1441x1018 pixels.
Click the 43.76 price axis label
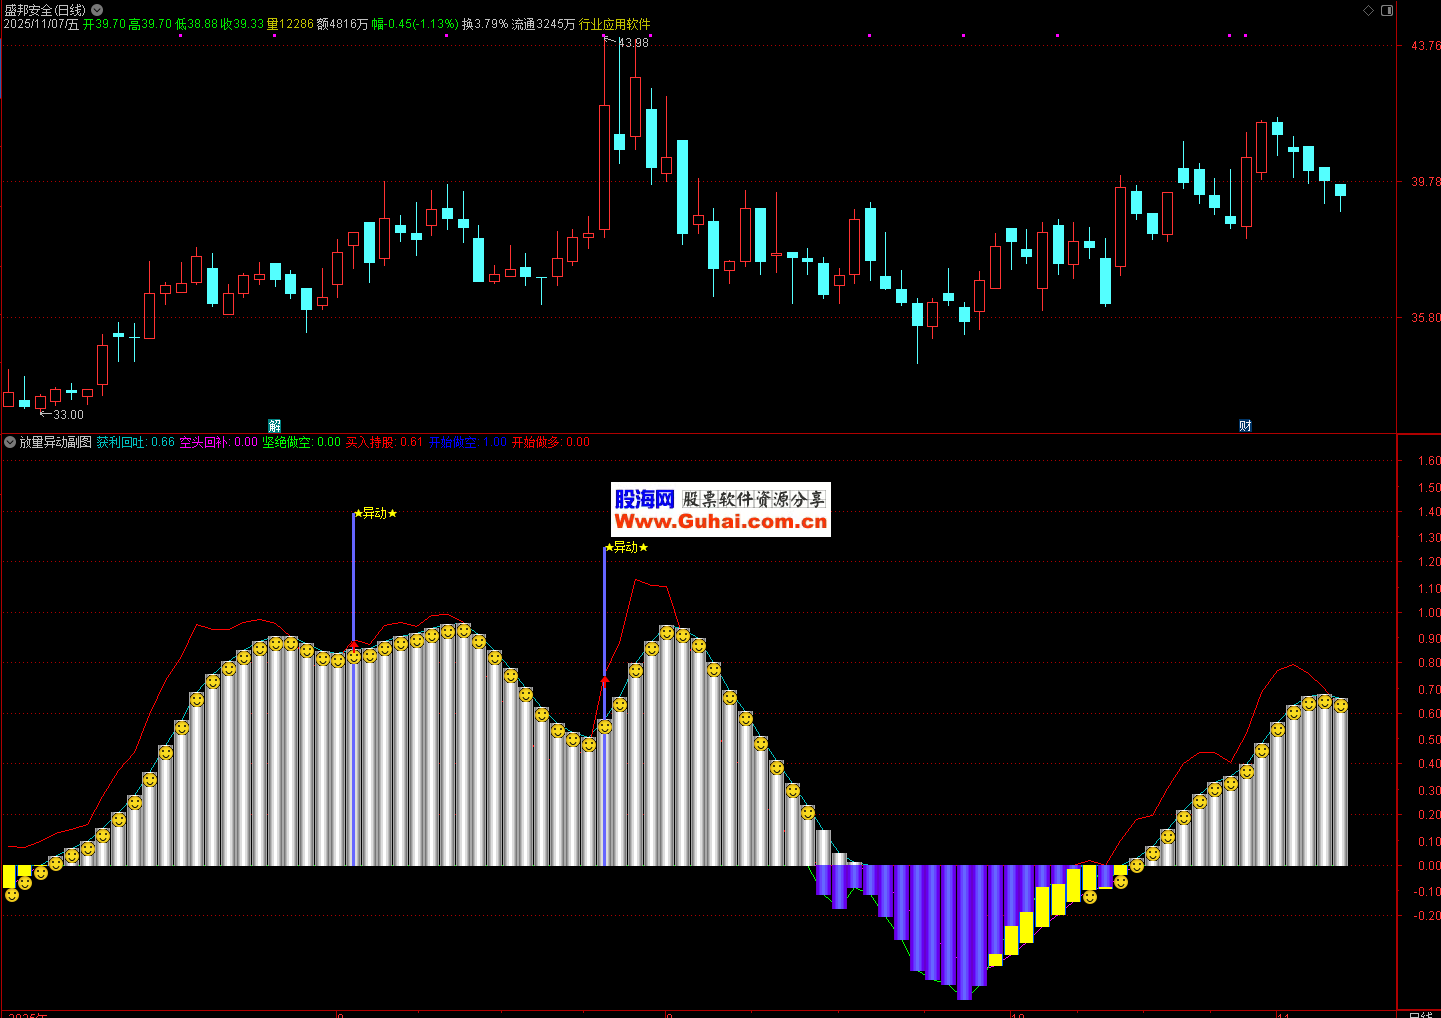1425,46
